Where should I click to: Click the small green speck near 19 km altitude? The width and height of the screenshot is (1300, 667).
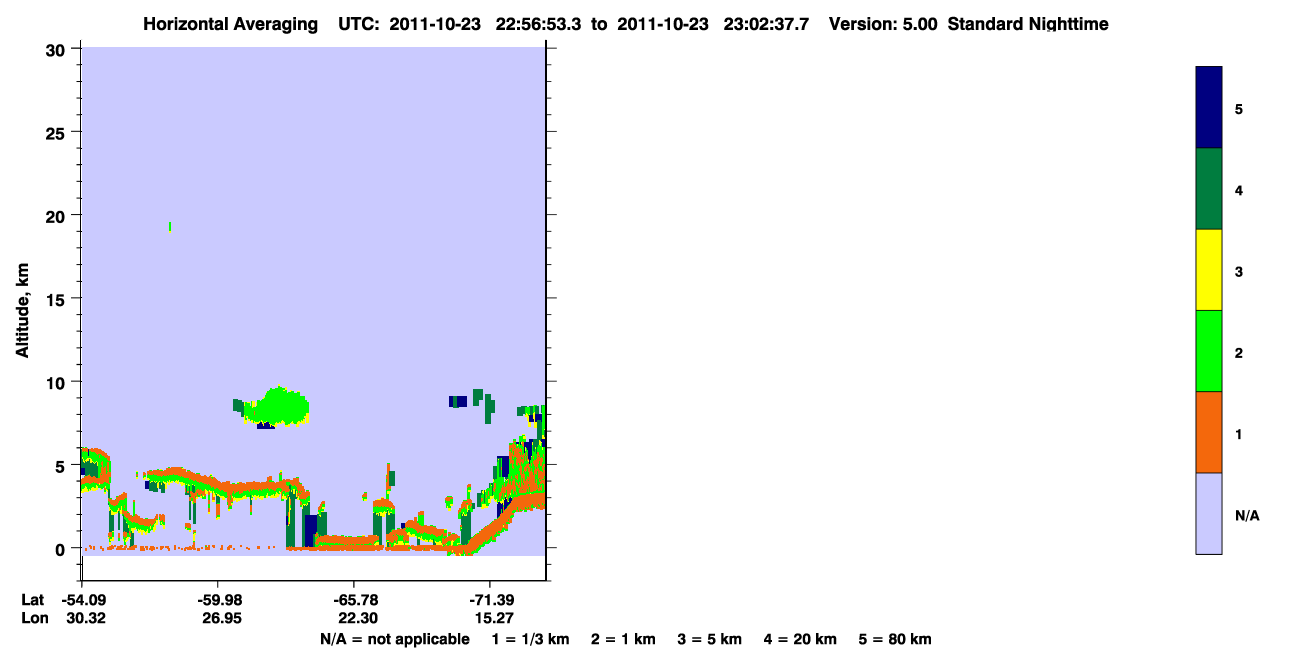click(170, 227)
